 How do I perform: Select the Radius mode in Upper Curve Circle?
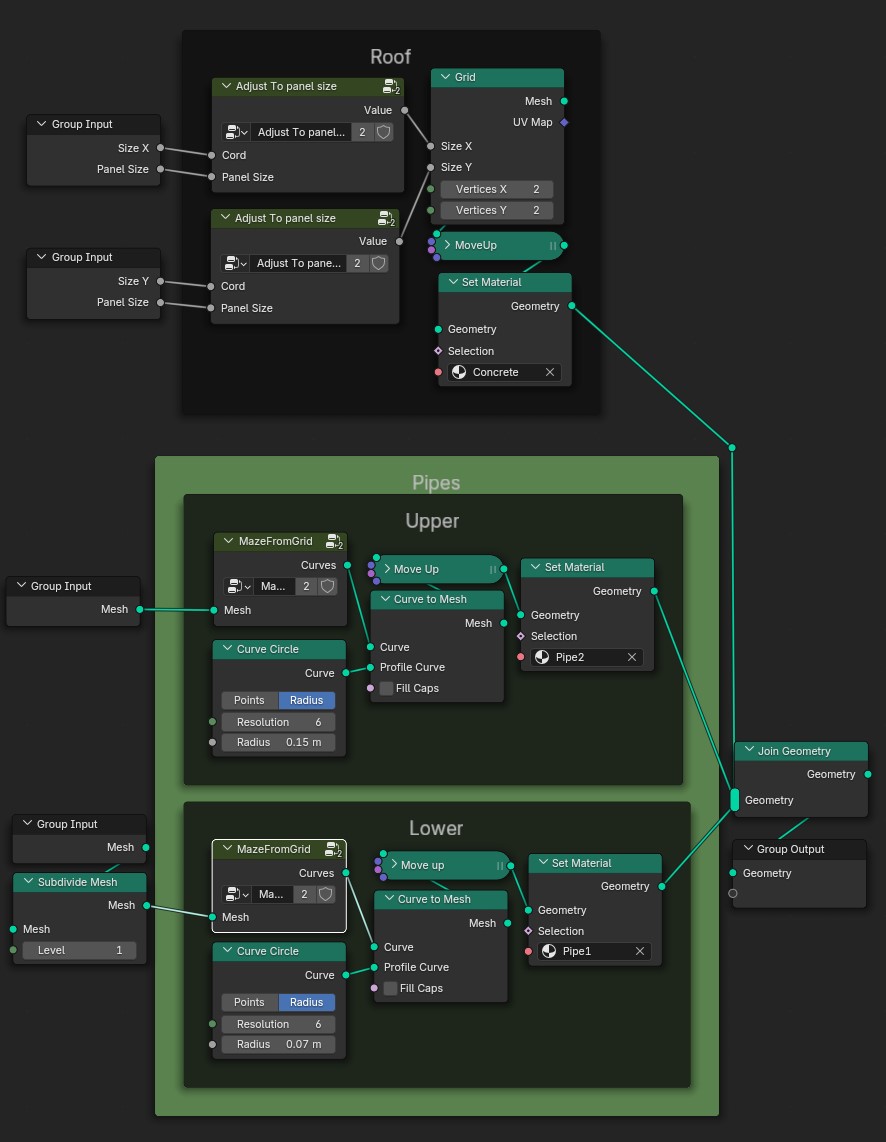(x=306, y=700)
